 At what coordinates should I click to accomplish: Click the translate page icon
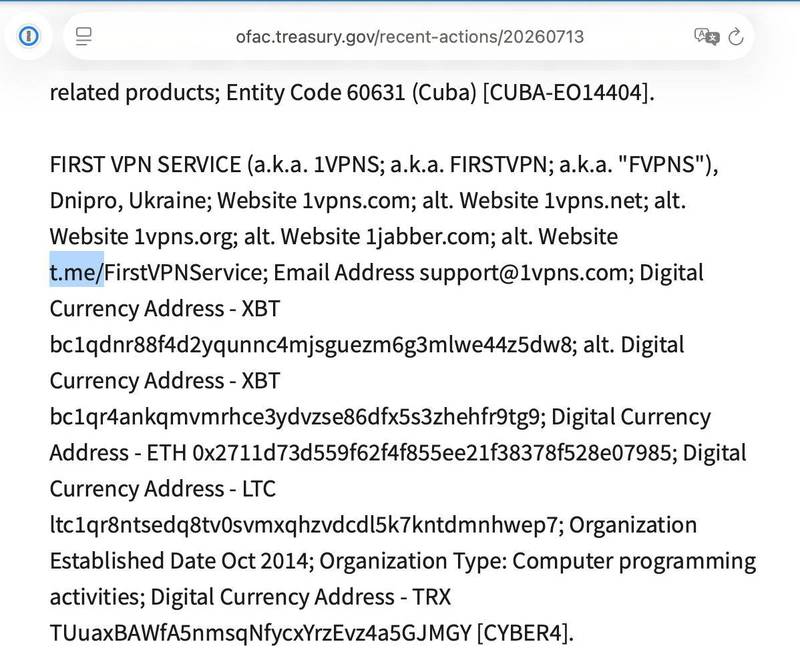(x=707, y=36)
